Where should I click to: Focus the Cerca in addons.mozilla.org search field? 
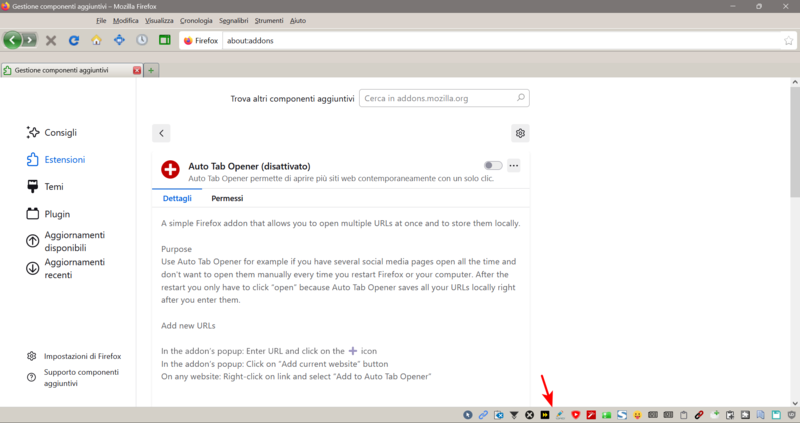pos(444,98)
